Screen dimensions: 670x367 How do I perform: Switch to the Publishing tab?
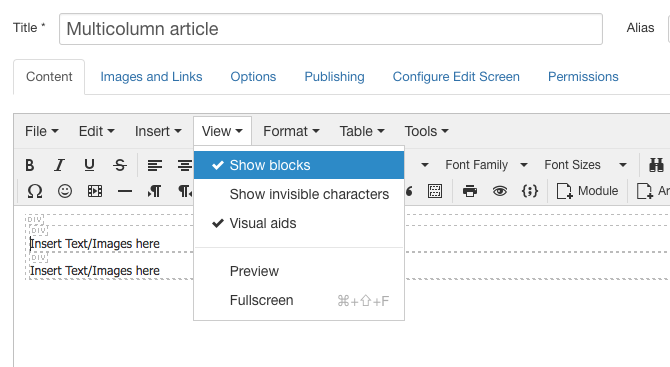(335, 76)
